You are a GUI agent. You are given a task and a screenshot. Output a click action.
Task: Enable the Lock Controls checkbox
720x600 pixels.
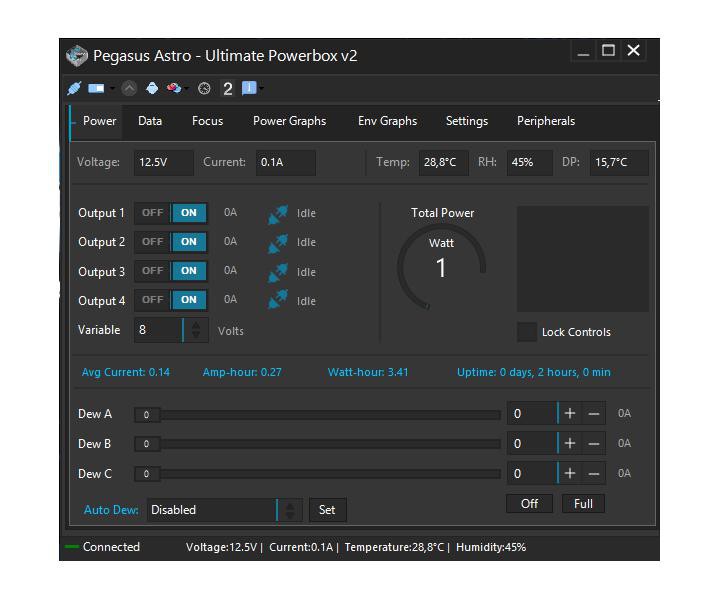coord(526,332)
